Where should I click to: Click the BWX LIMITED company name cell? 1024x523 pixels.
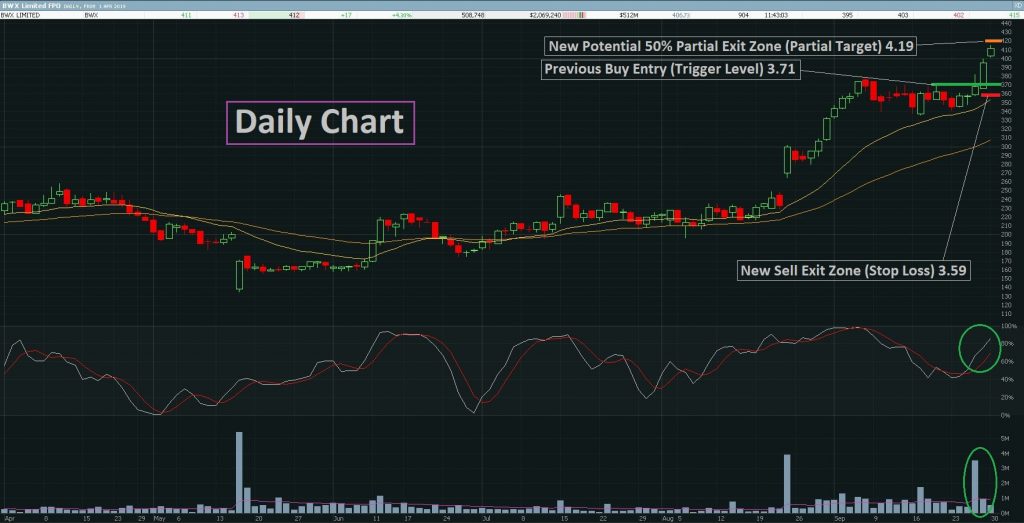(x=18, y=14)
